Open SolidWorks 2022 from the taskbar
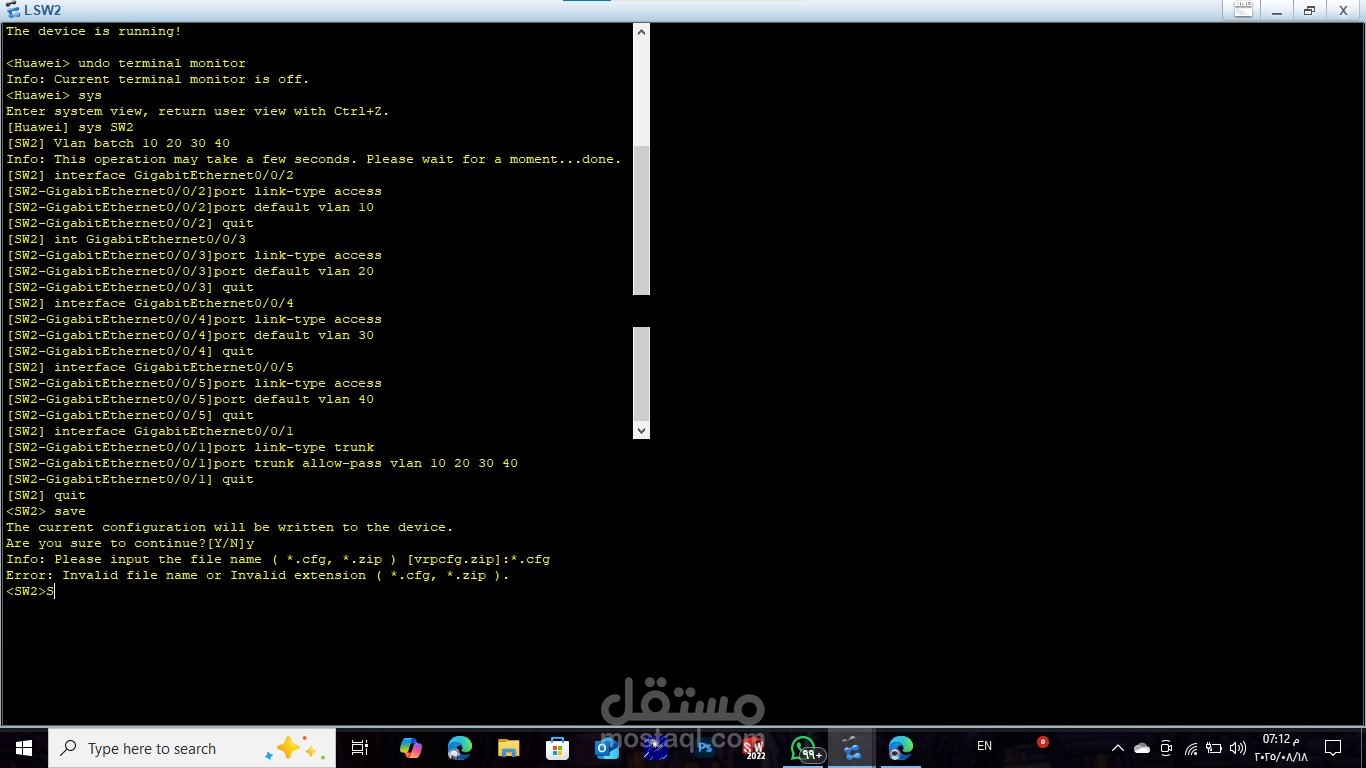1366x768 pixels. (753, 748)
